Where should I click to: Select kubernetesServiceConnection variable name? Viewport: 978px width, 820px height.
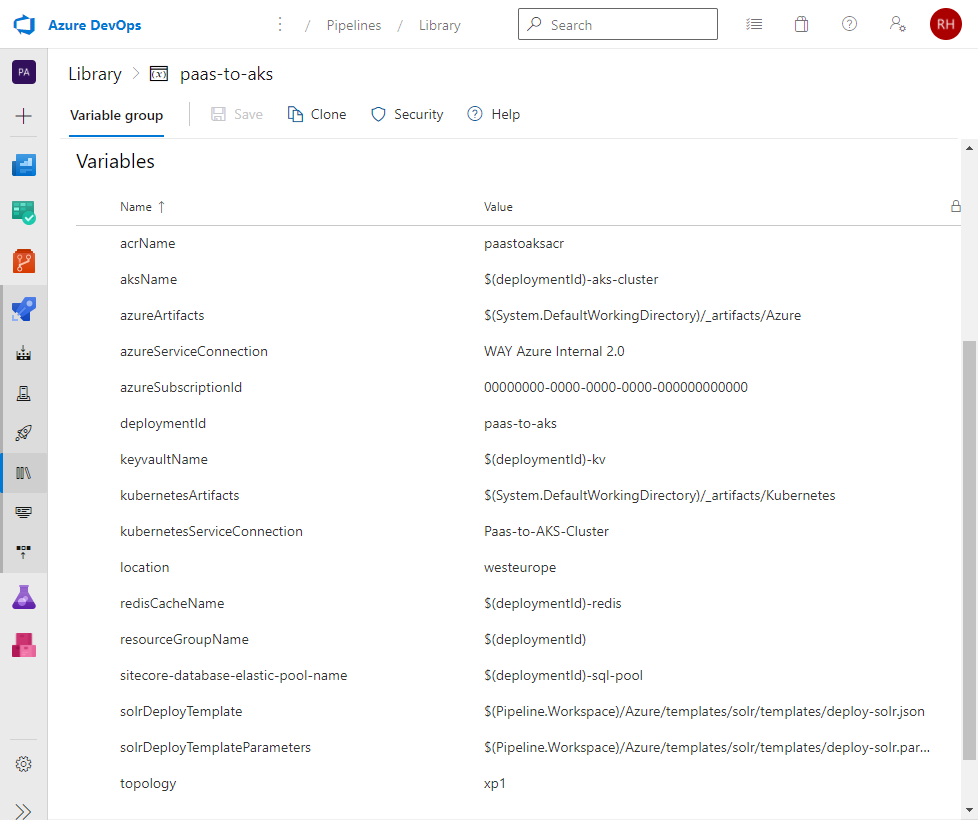[211, 531]
